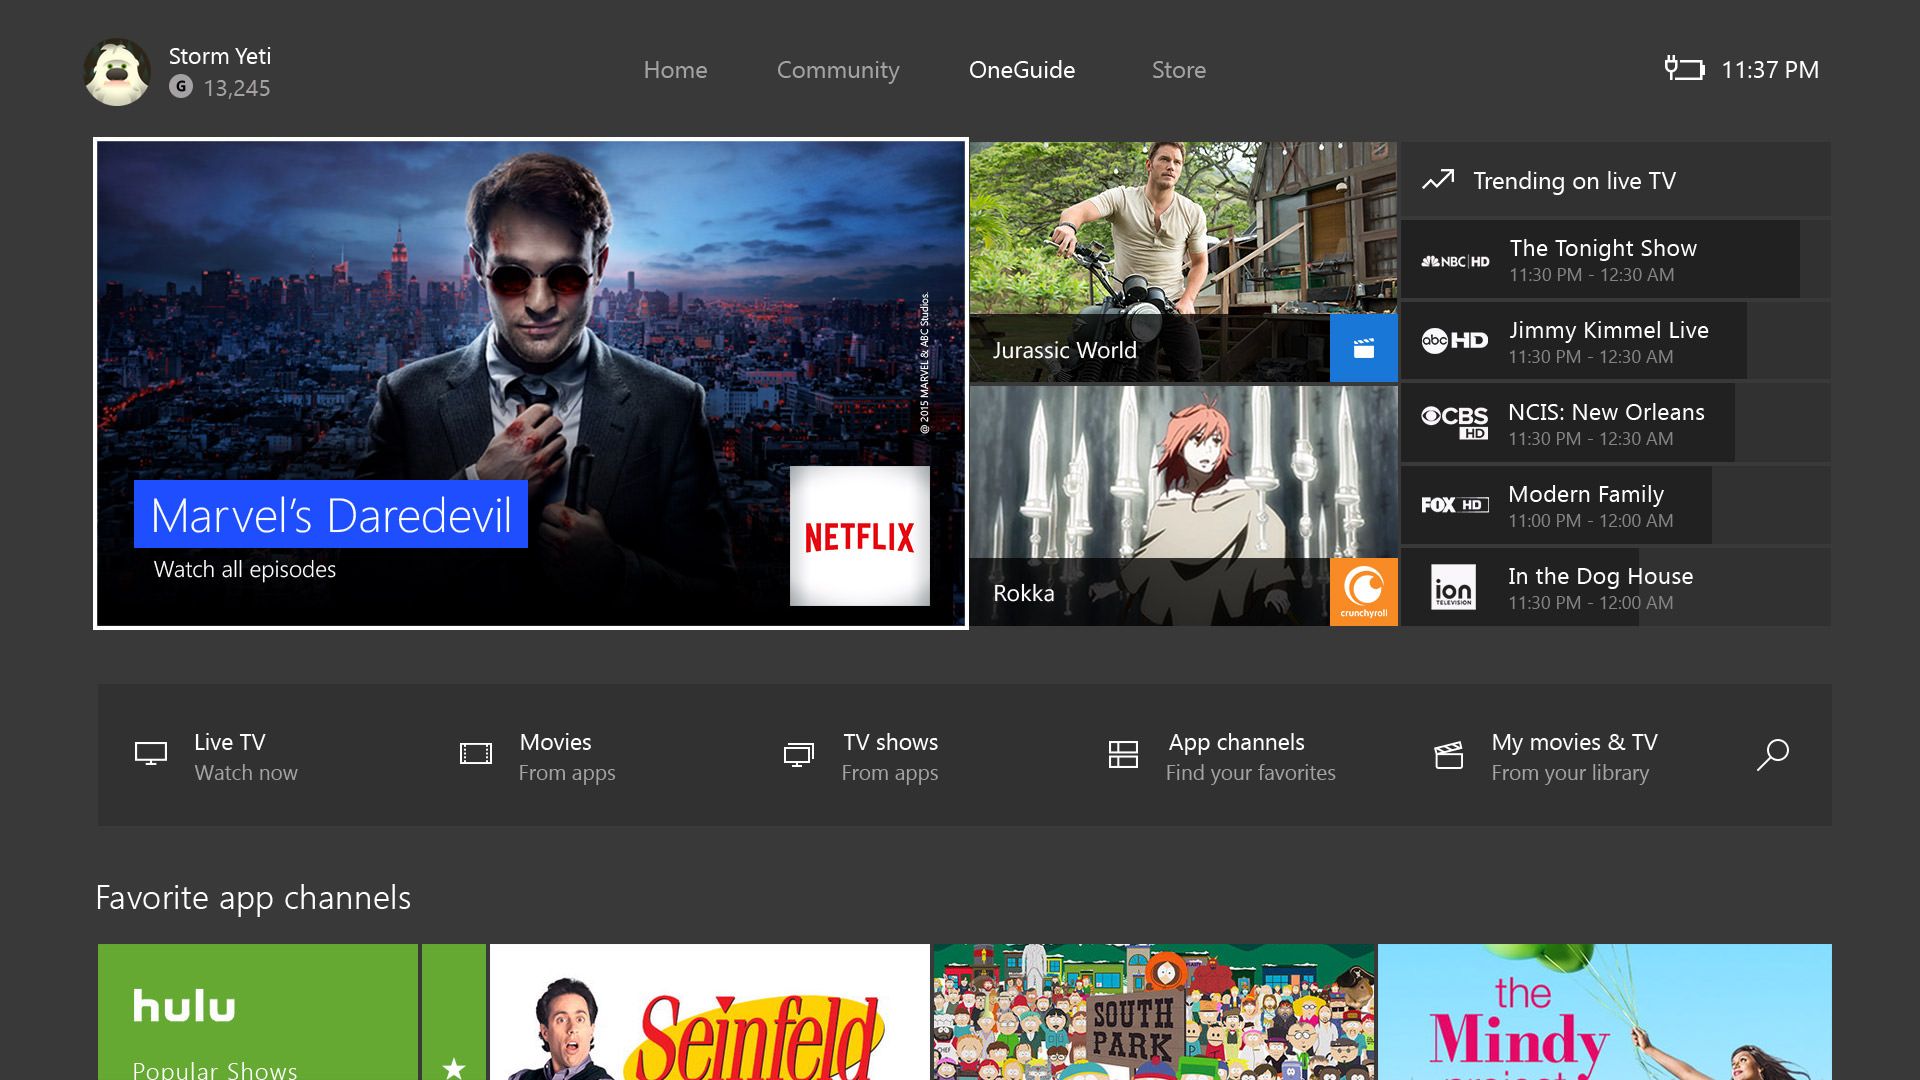
Task: Click the Marvel's Daredevil featured banner
Action: [x=531, y=382]
